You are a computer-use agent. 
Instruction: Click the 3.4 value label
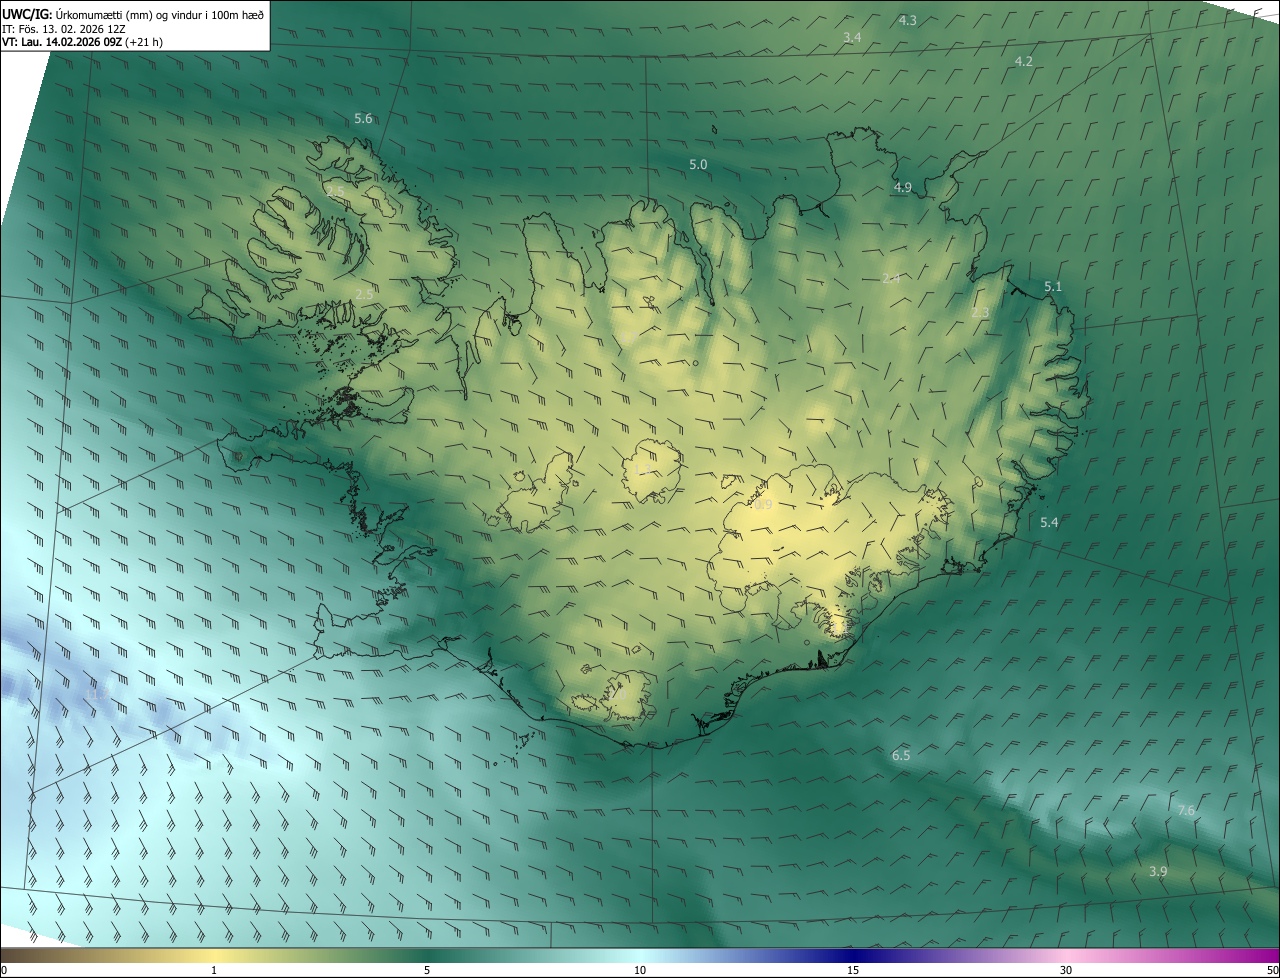[x=852, y=37]
